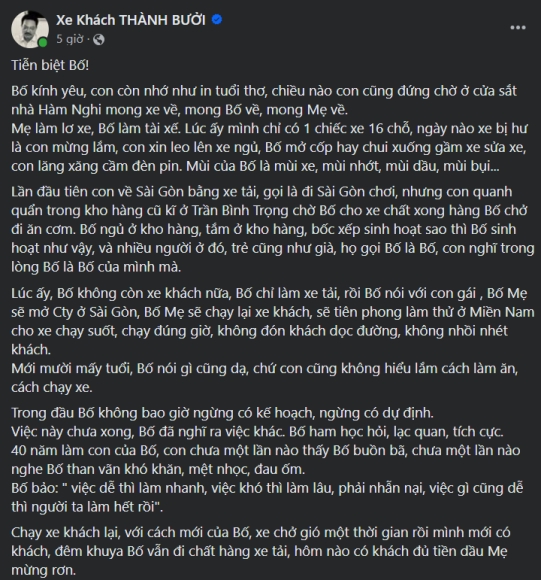Click the globe public audience icon
The width and height of the screenshot is (541, 580).
pos(99,40)
